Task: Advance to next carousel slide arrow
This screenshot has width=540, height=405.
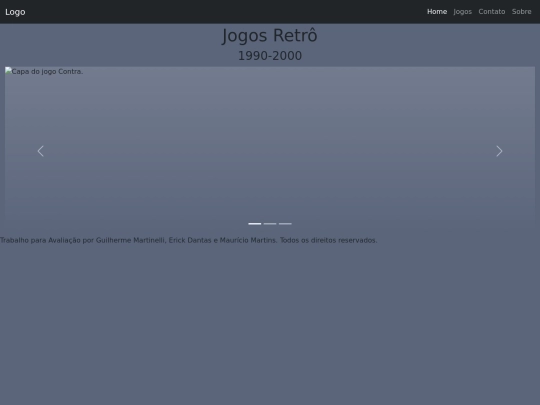Action: point(499,151)
